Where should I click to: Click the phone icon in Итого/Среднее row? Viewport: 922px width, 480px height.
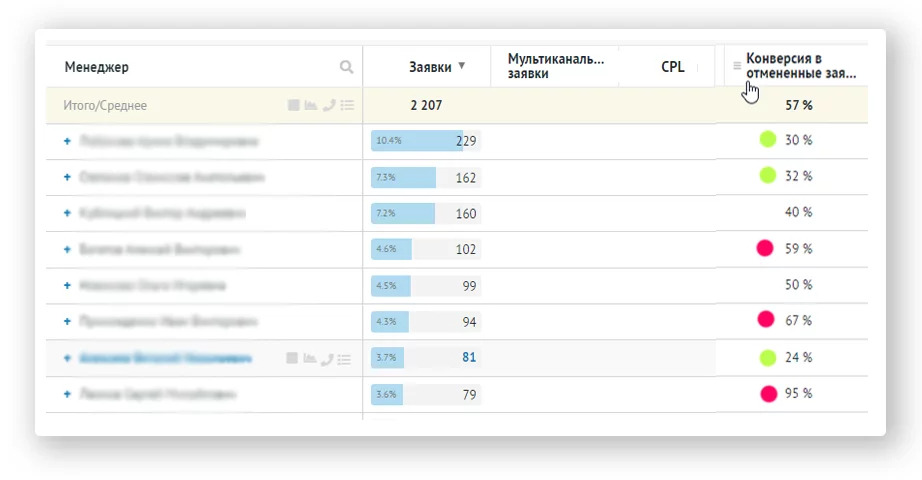point(329,105)
